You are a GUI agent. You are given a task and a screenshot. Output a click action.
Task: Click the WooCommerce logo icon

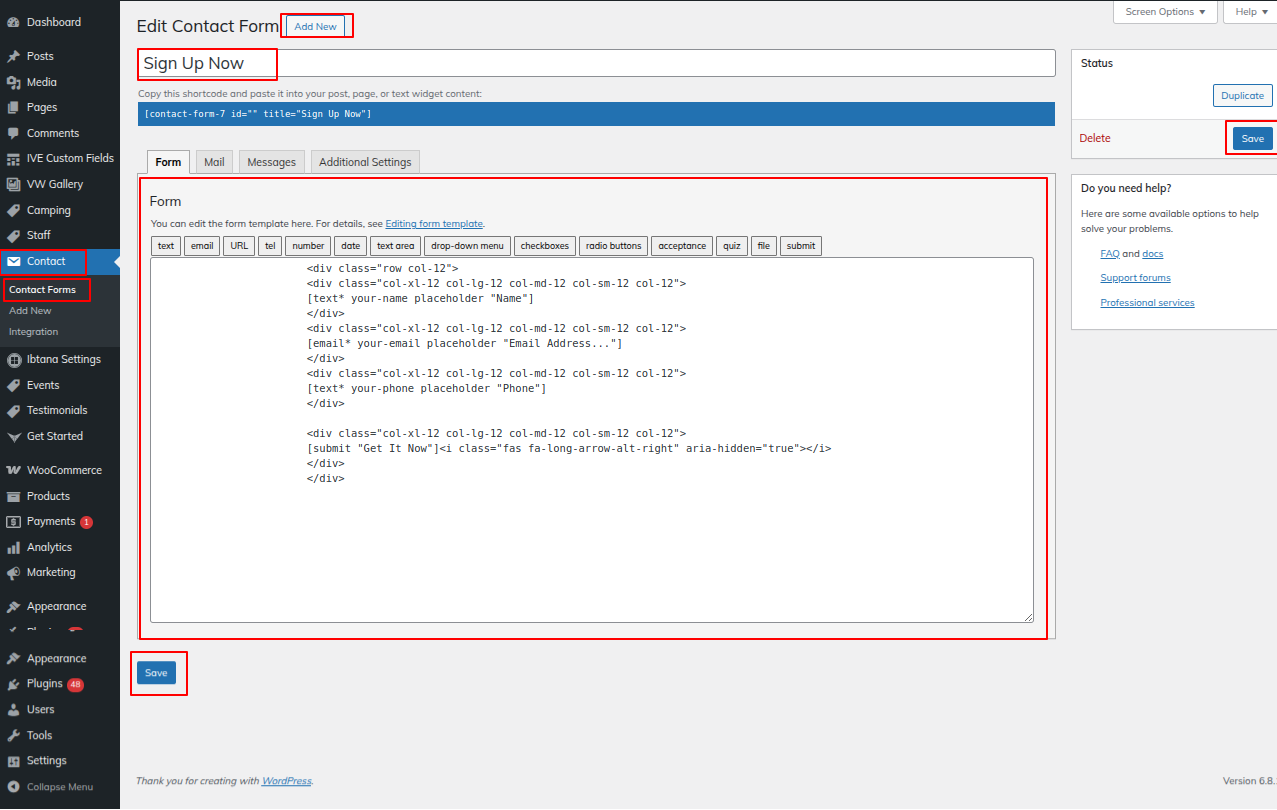[13, 470]
